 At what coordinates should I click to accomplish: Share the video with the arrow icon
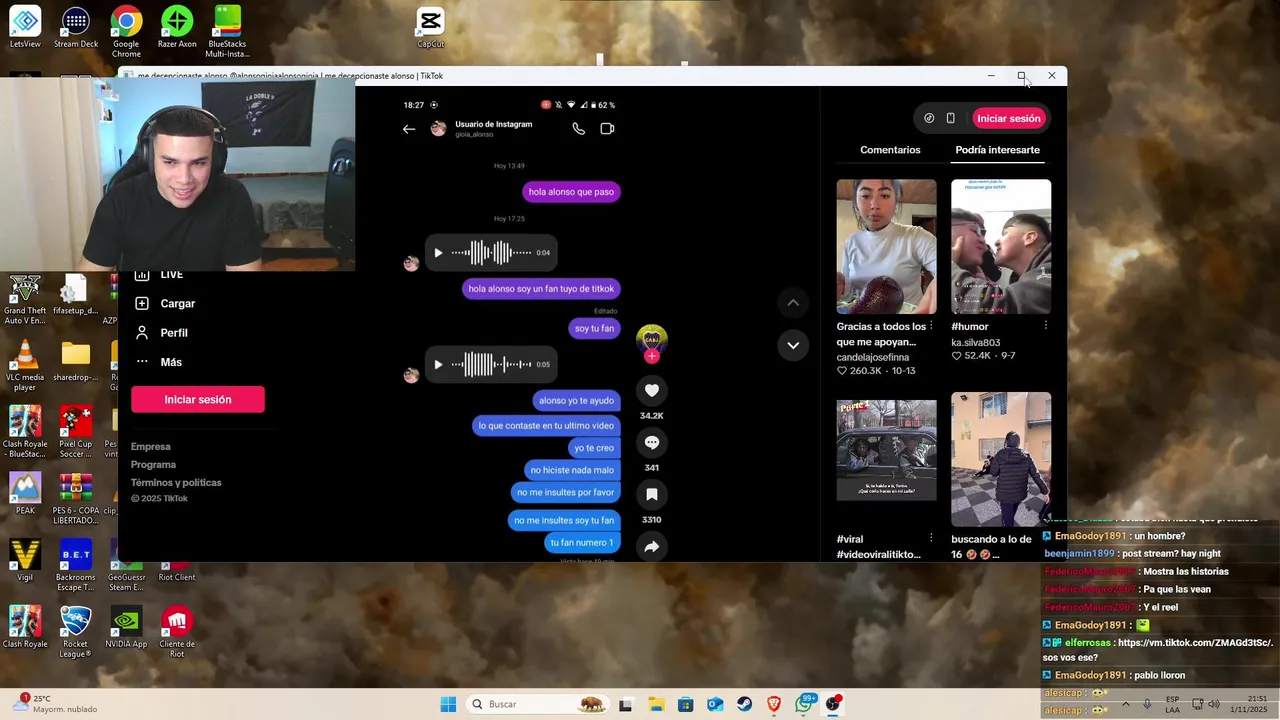(651, 546)
